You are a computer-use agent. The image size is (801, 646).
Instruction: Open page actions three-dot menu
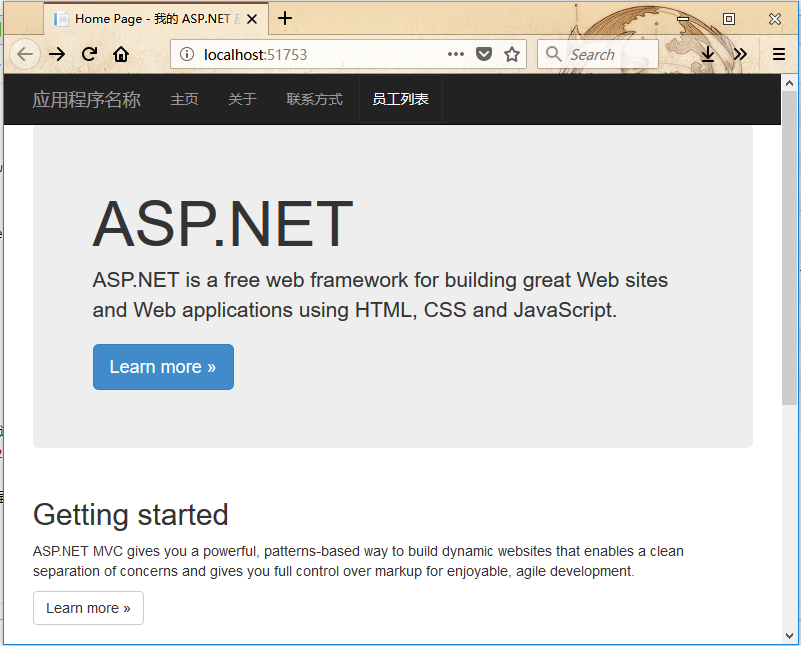coord(456,54)
